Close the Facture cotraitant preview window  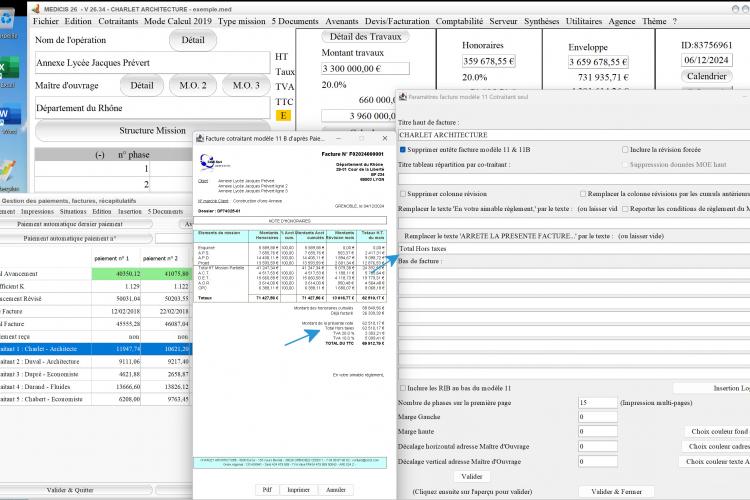(385, 138)
